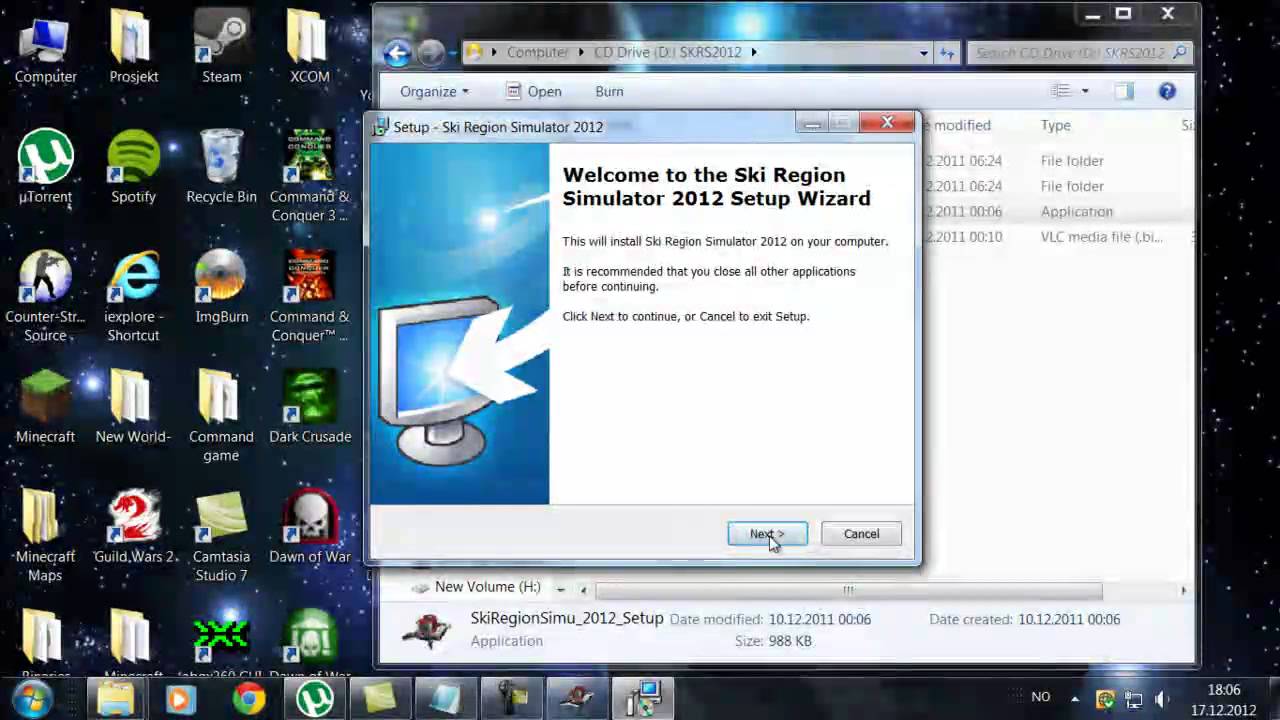This screenshot has width=1280, height=720.
Task: Launch Dark Crusade shortcut
Action: point(309,406)
